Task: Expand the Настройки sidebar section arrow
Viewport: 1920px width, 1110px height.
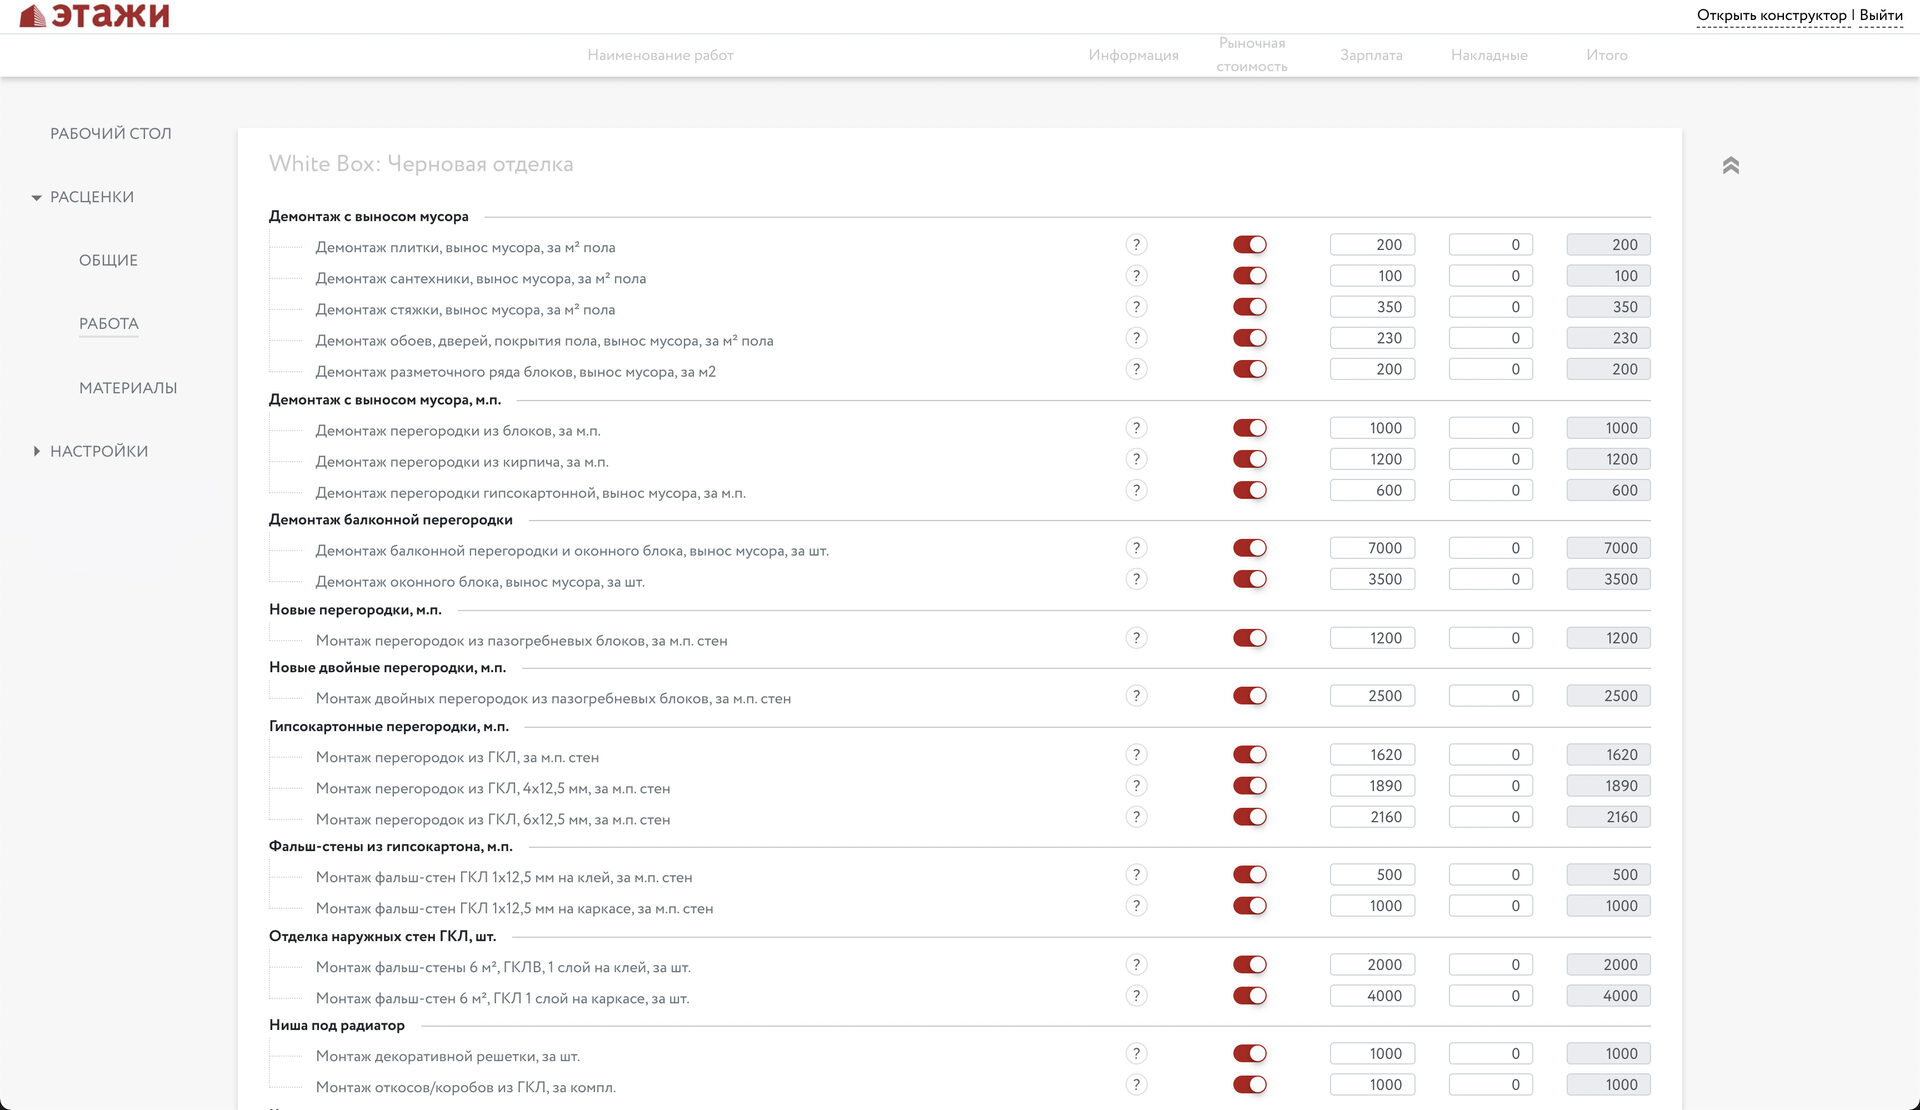Action: point(36,452)
